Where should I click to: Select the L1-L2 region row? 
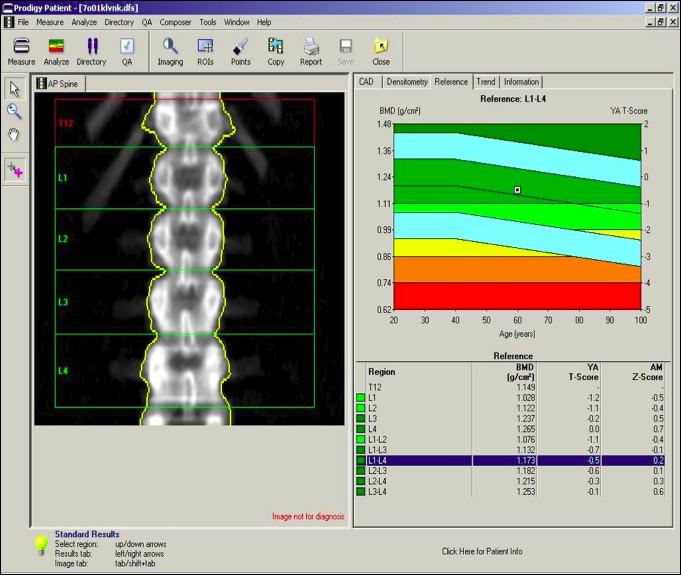[x=510, y=440]
